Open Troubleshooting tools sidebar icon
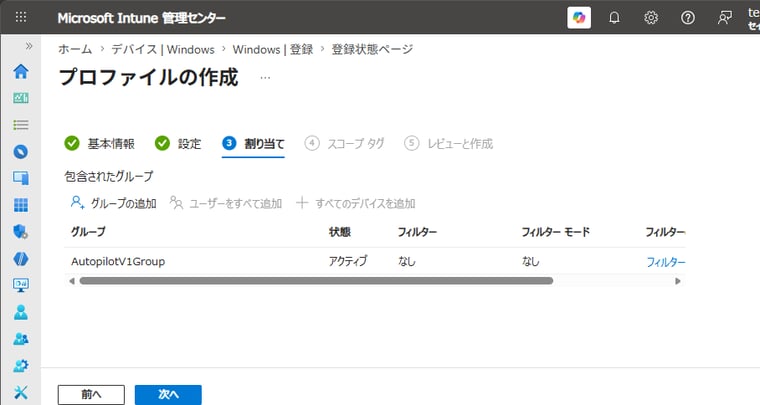The image size is (760, 405). pos(21,392)
